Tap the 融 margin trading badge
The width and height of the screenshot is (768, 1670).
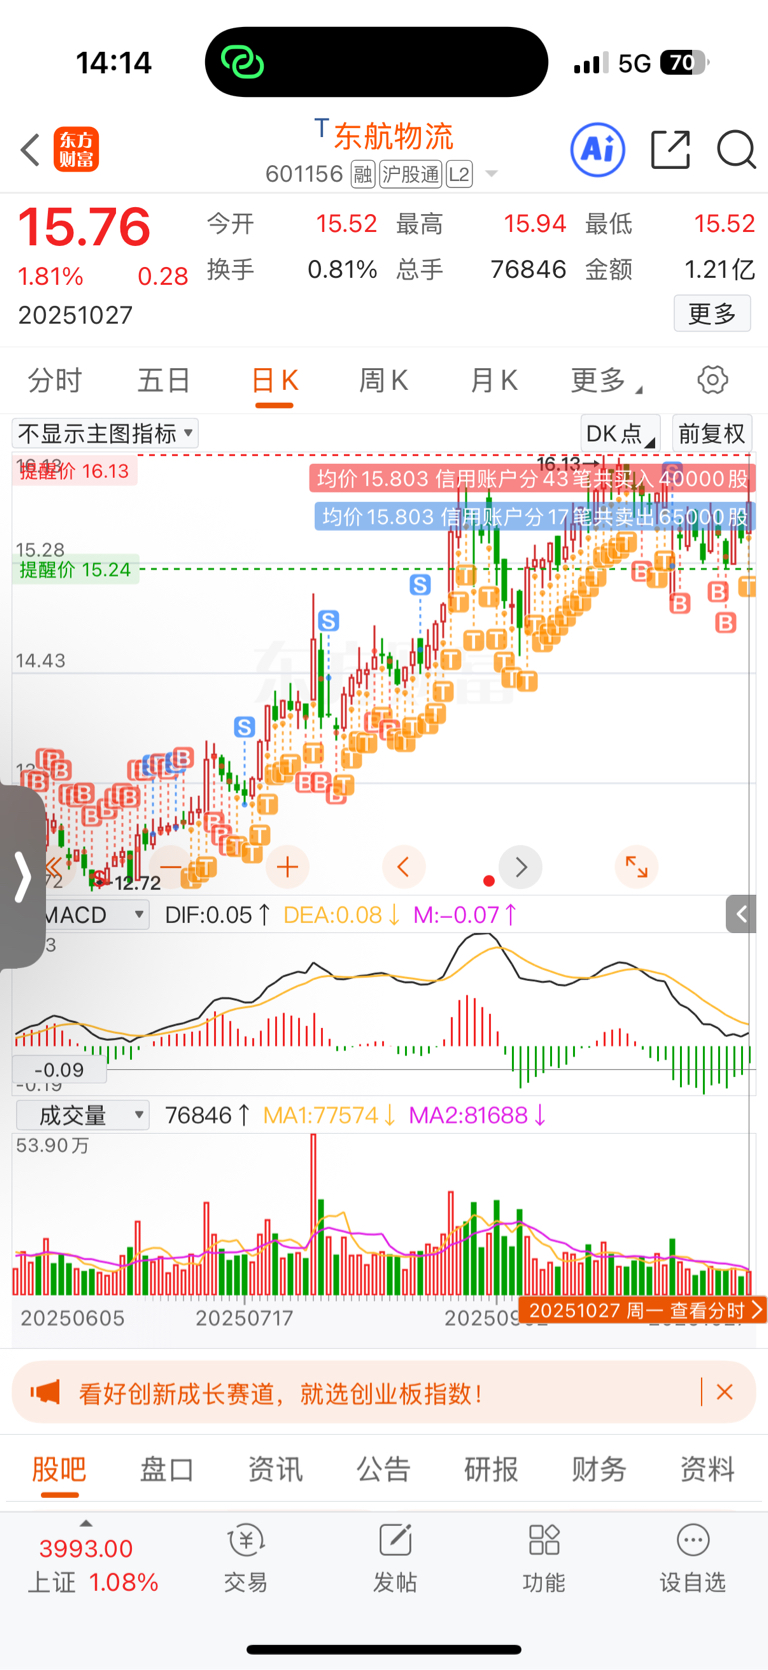coord(363,175)
